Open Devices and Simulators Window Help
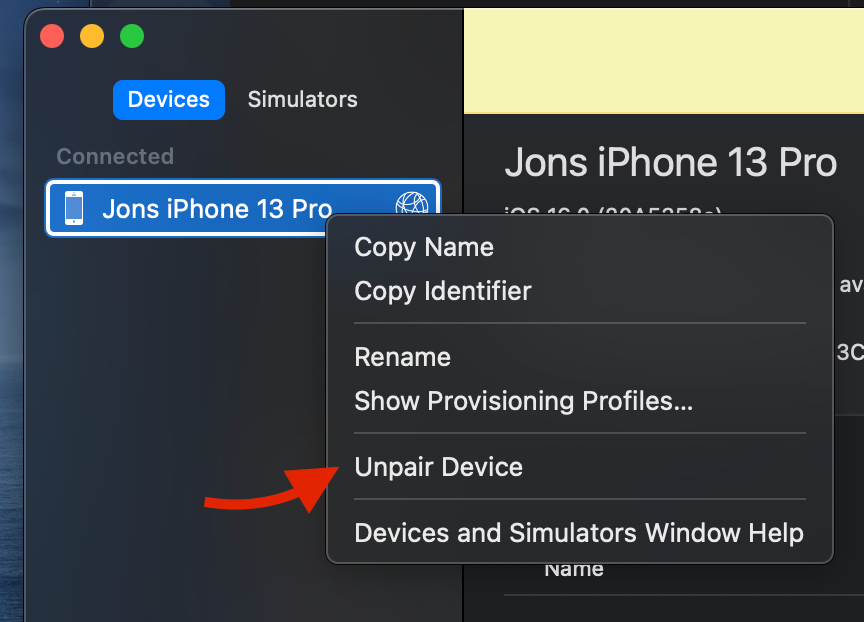The height and width of the screenshot is (622, 864). (578, 533)
